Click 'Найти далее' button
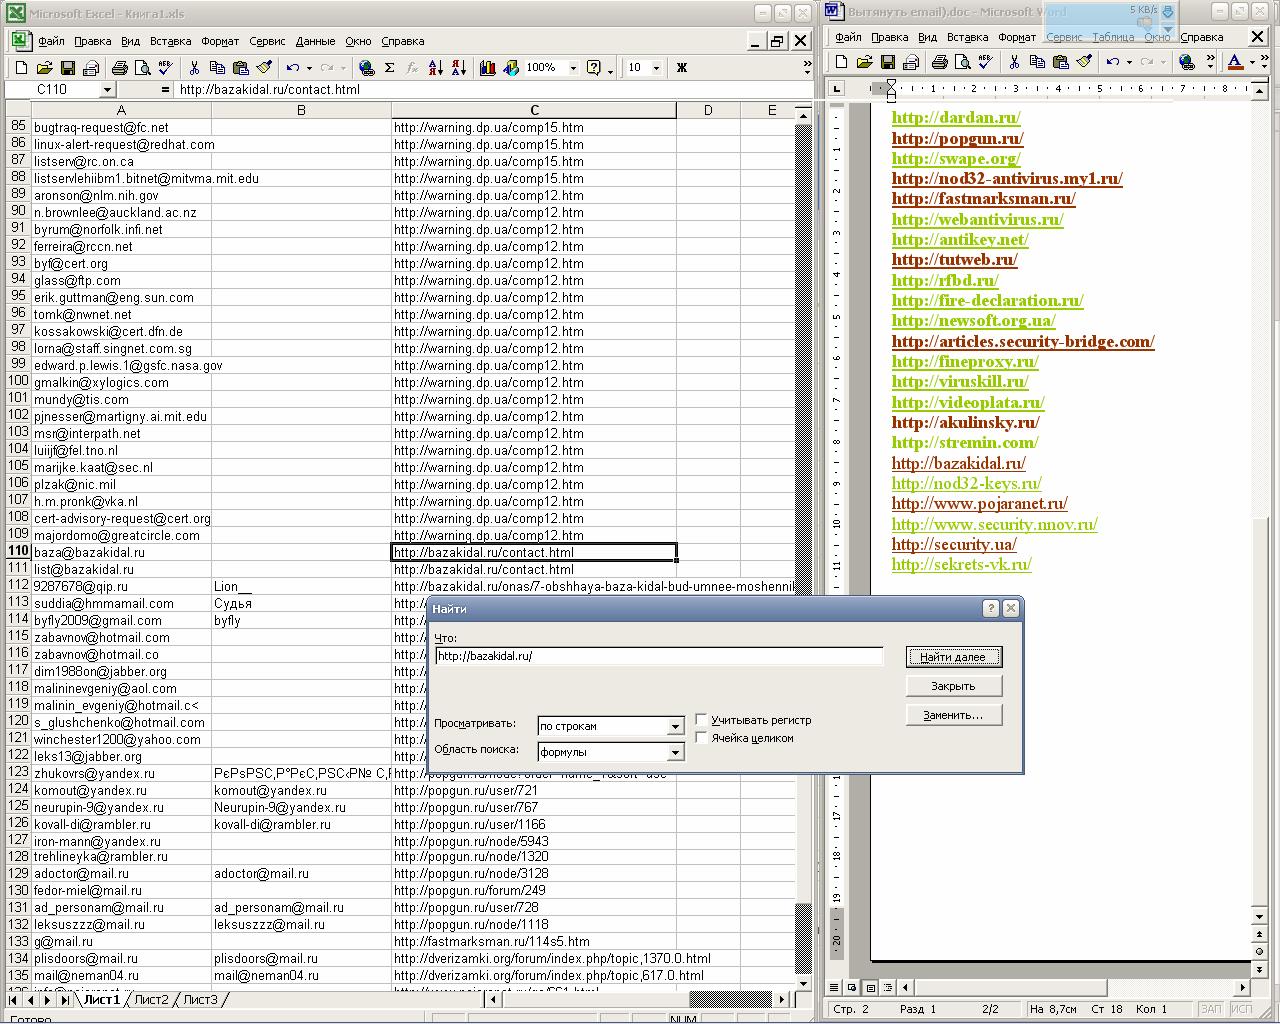This screenshot has width=1280, height=1024. (953, 657)
